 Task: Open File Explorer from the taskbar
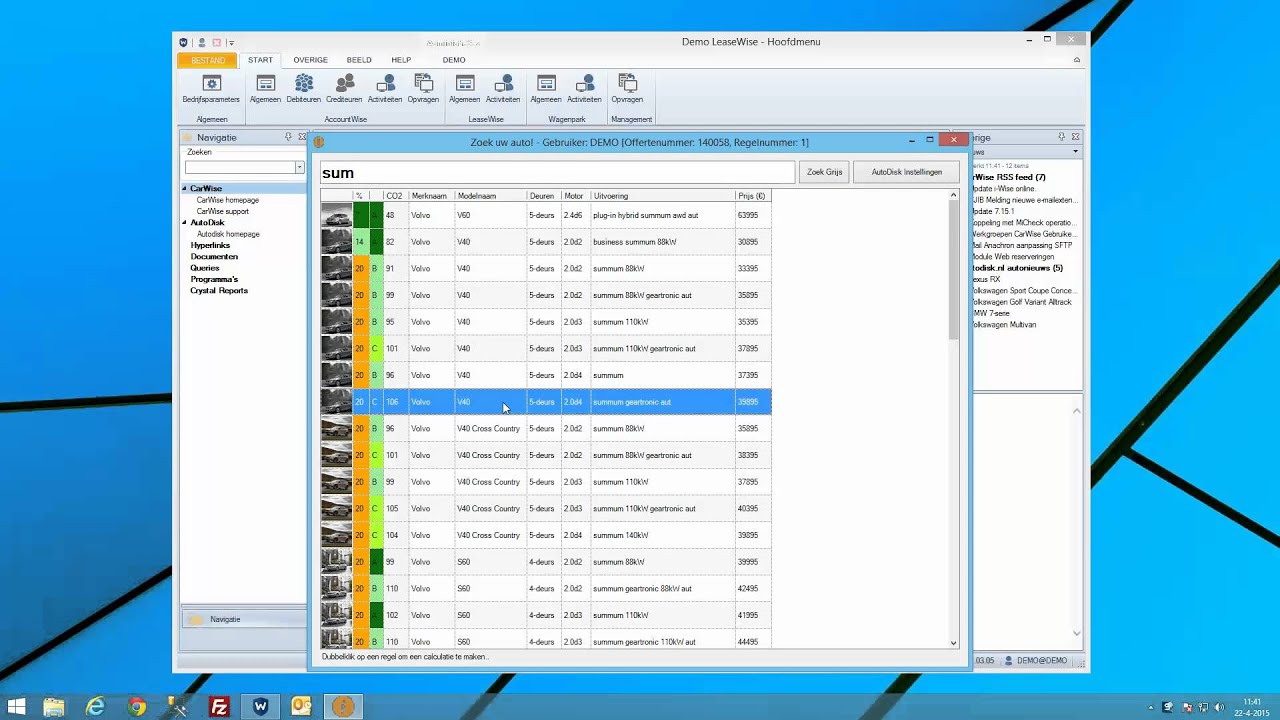[54, 707]
